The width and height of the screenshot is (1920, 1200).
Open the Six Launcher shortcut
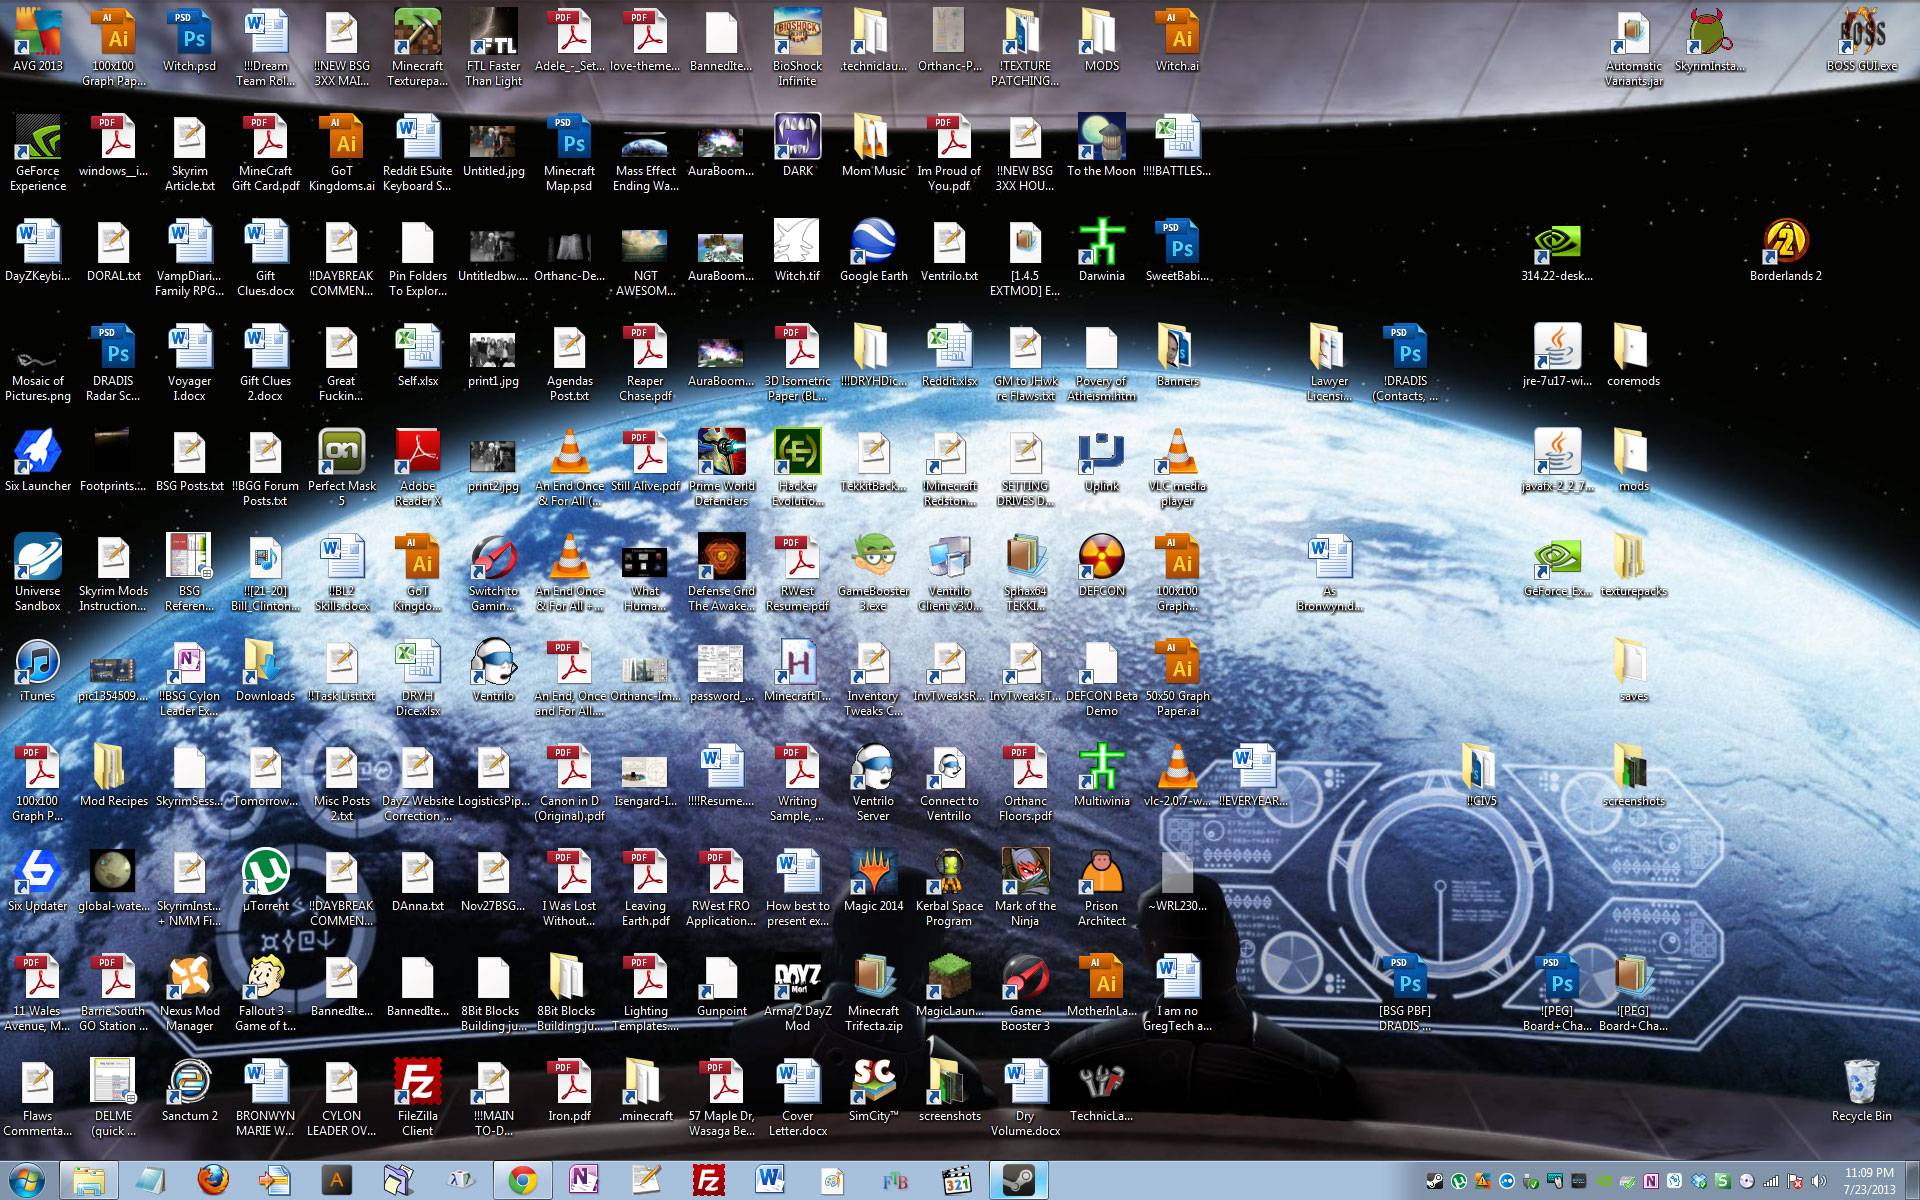(37, 460)
